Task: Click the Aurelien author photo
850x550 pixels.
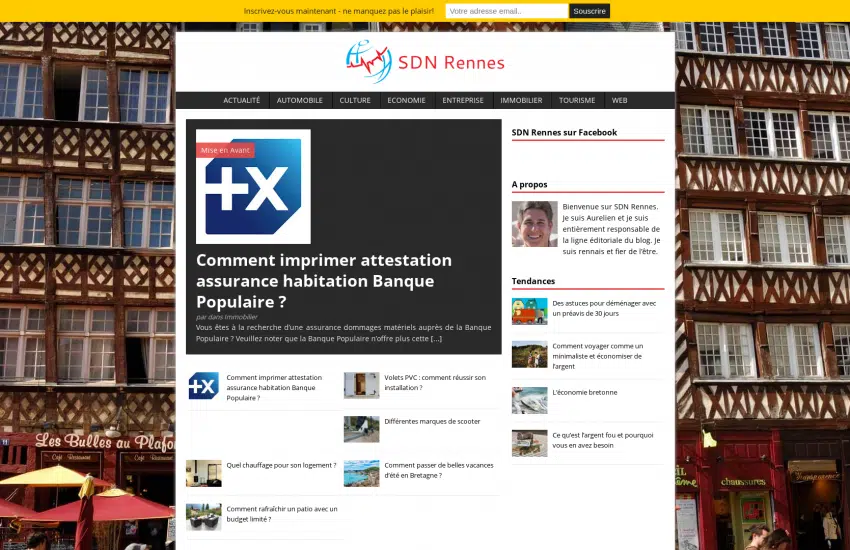Action: (534, 224)
